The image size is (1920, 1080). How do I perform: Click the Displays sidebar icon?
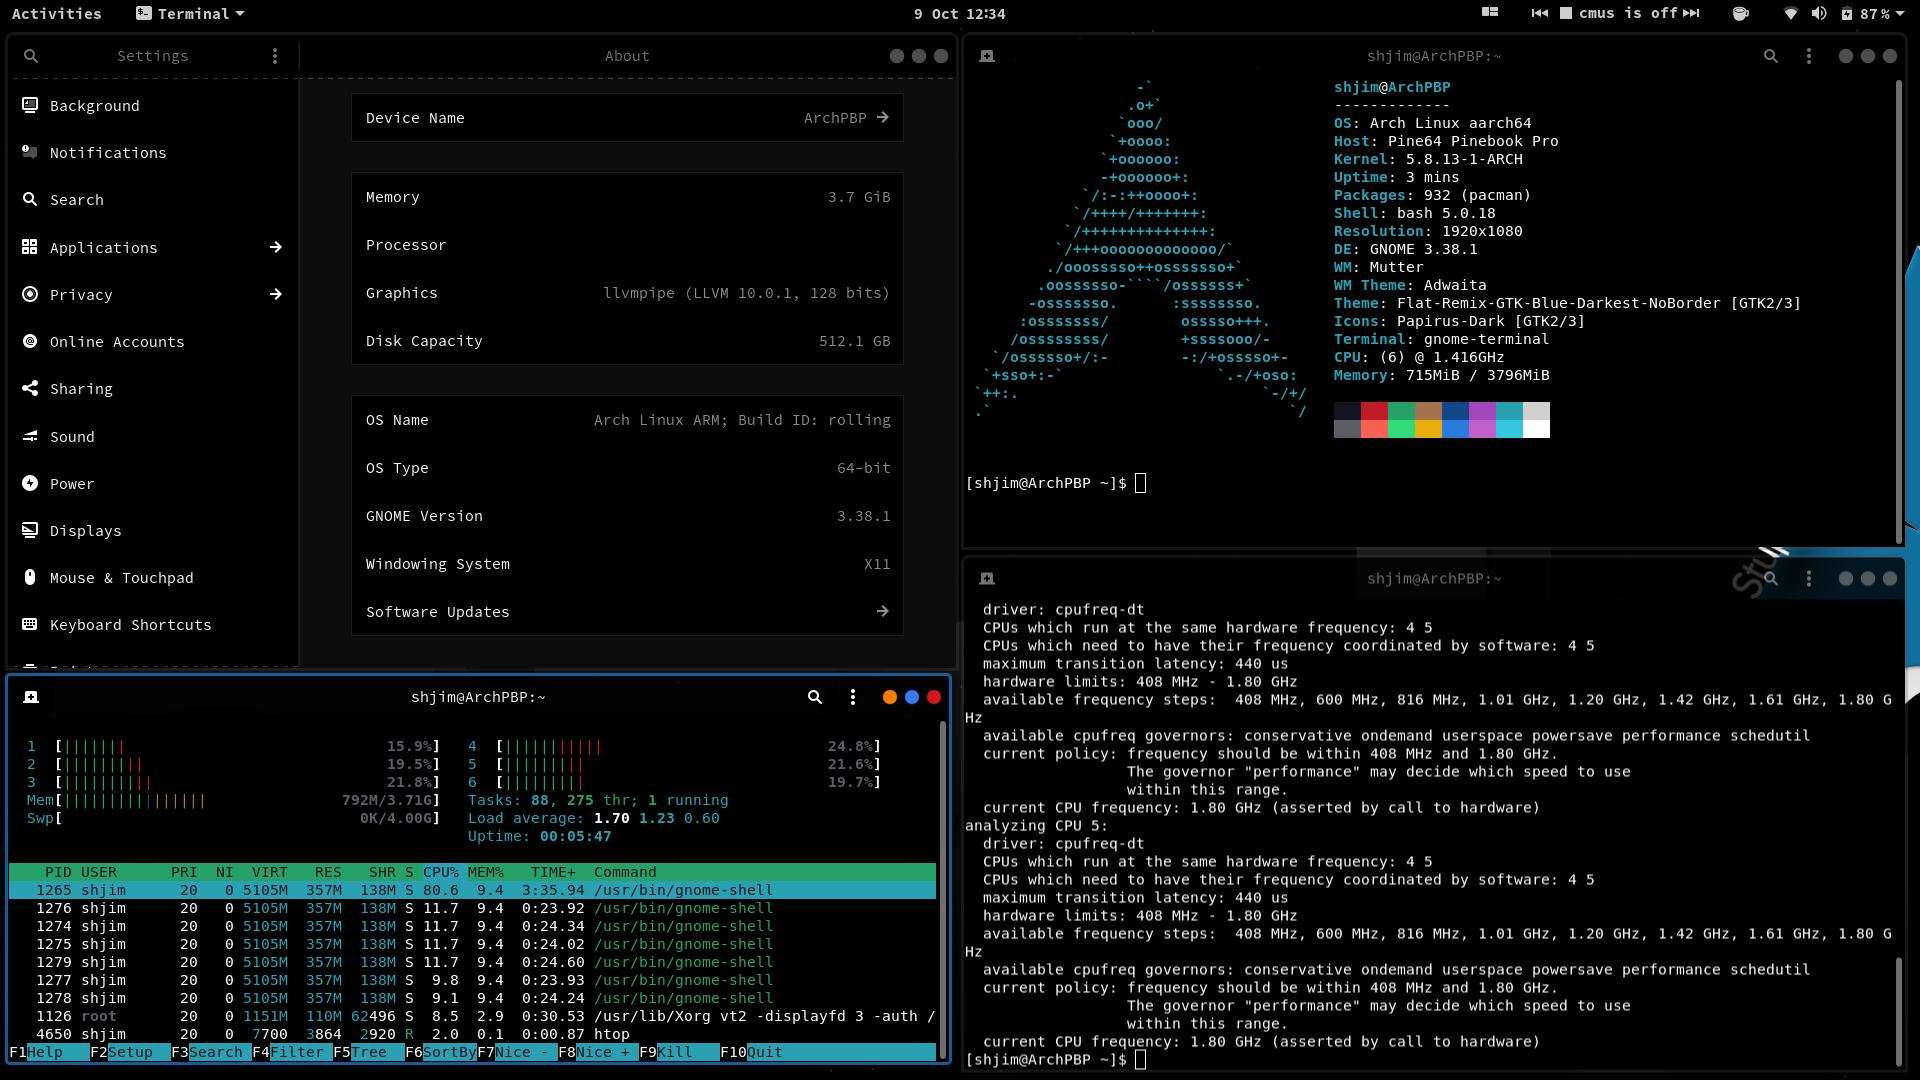[x=30, y=530]
